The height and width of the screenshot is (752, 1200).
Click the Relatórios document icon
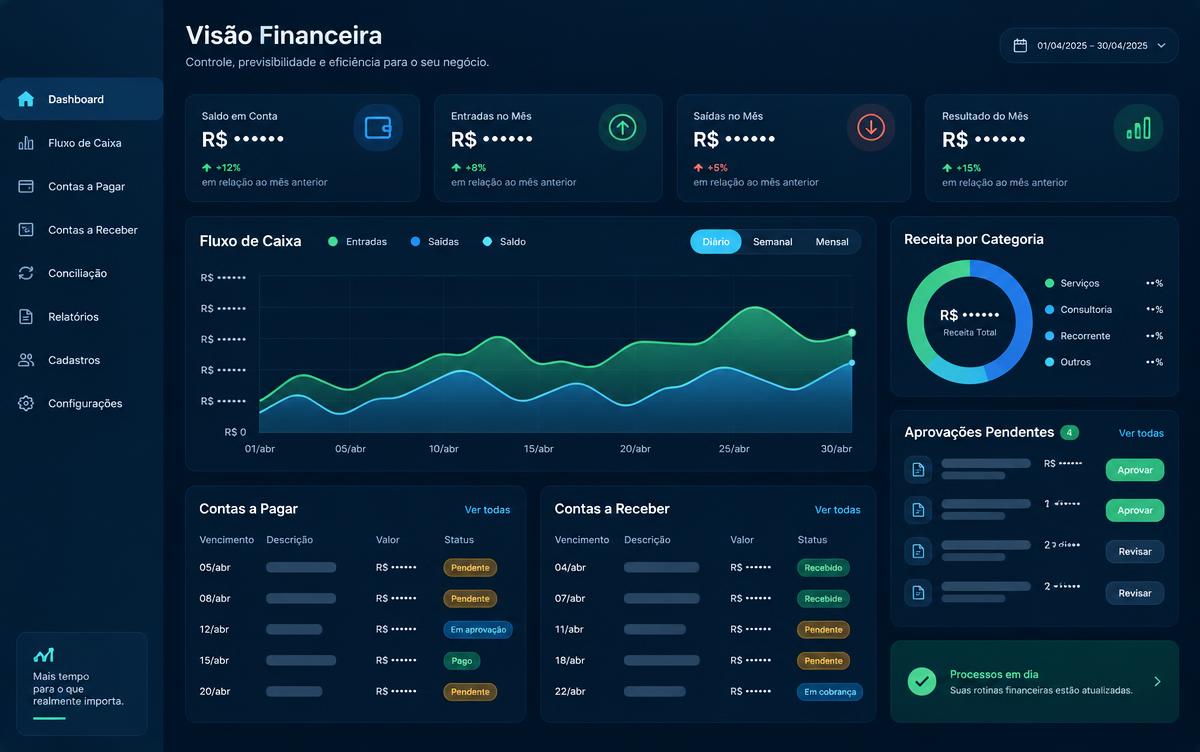26,317
